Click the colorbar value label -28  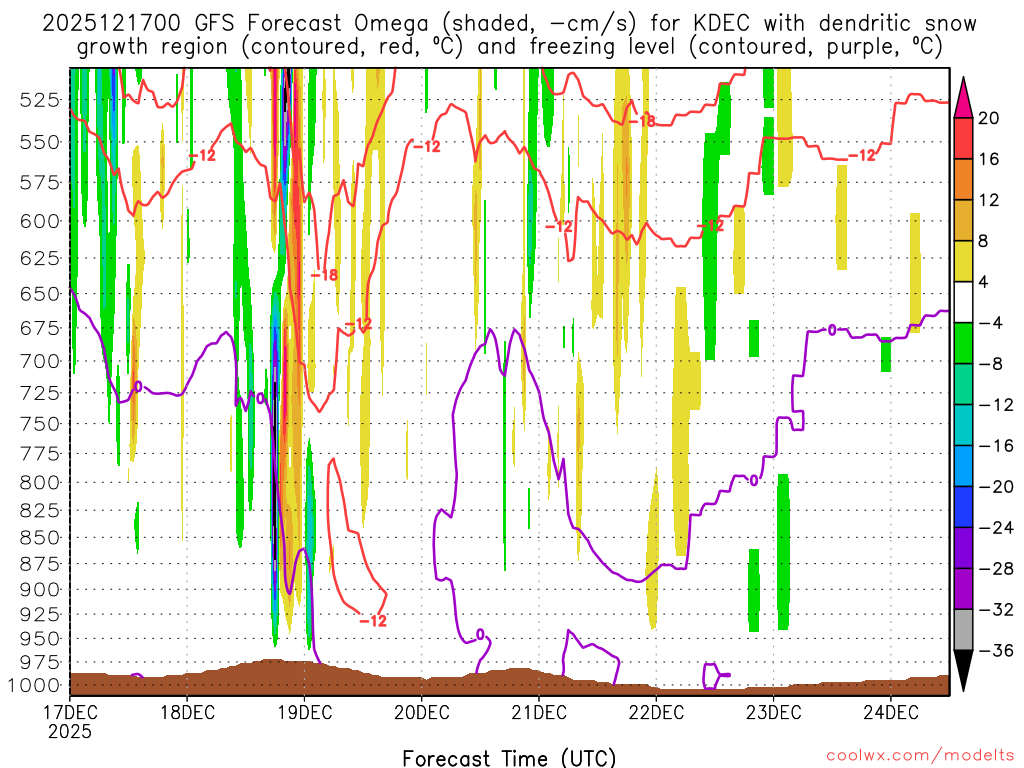coord(996,568)
